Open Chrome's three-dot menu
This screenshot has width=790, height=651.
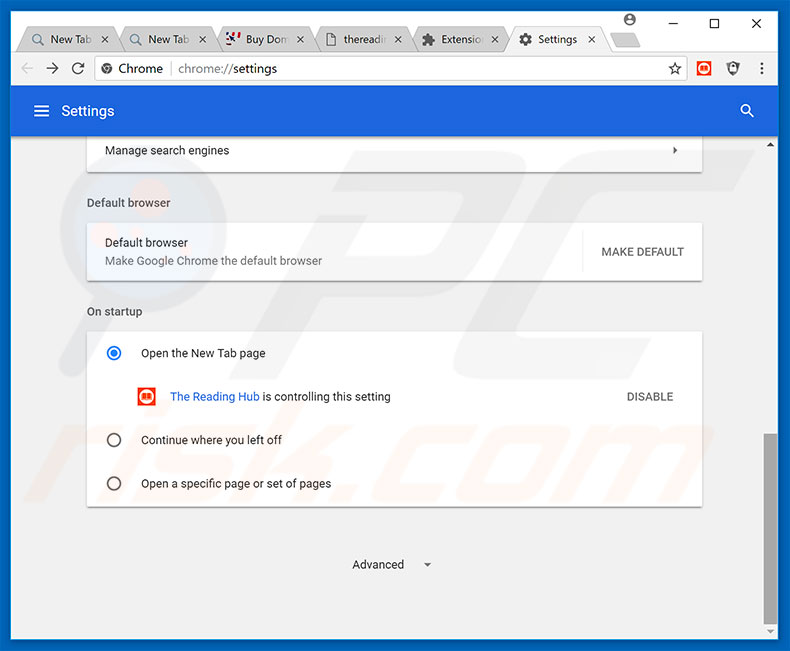tap(762, 68)
